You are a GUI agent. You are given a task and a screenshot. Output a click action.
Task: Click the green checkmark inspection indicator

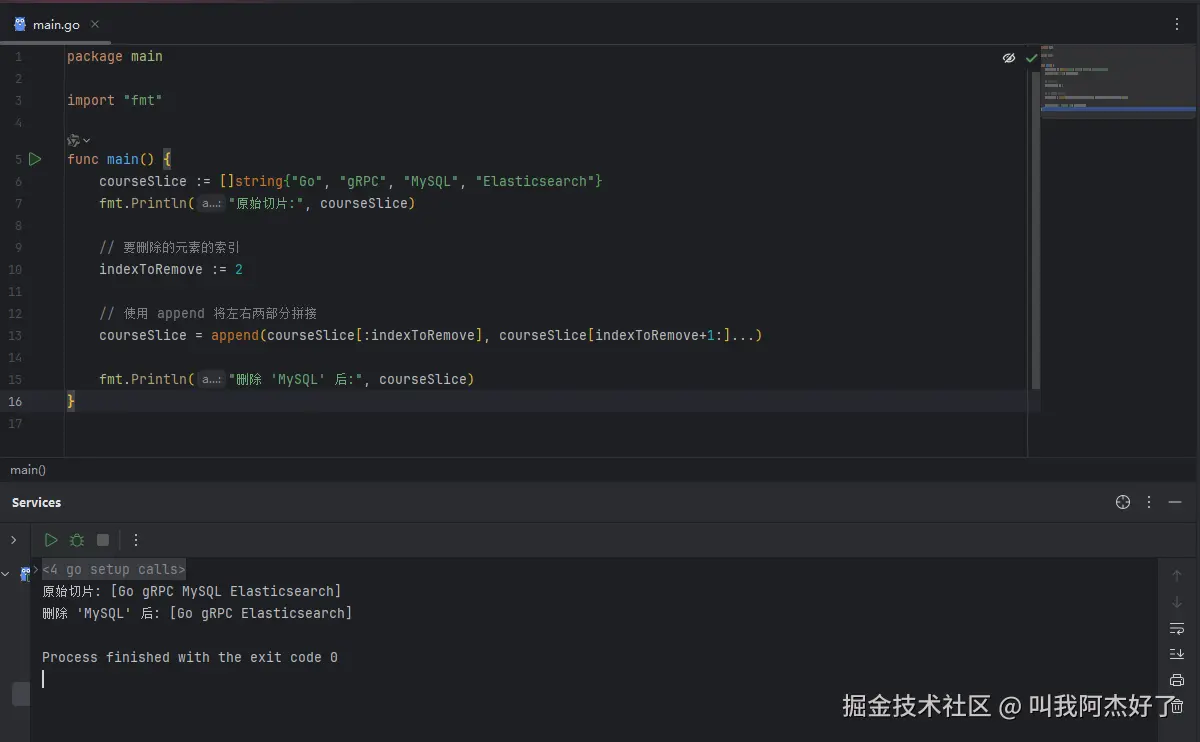[x=1031, y=58]
